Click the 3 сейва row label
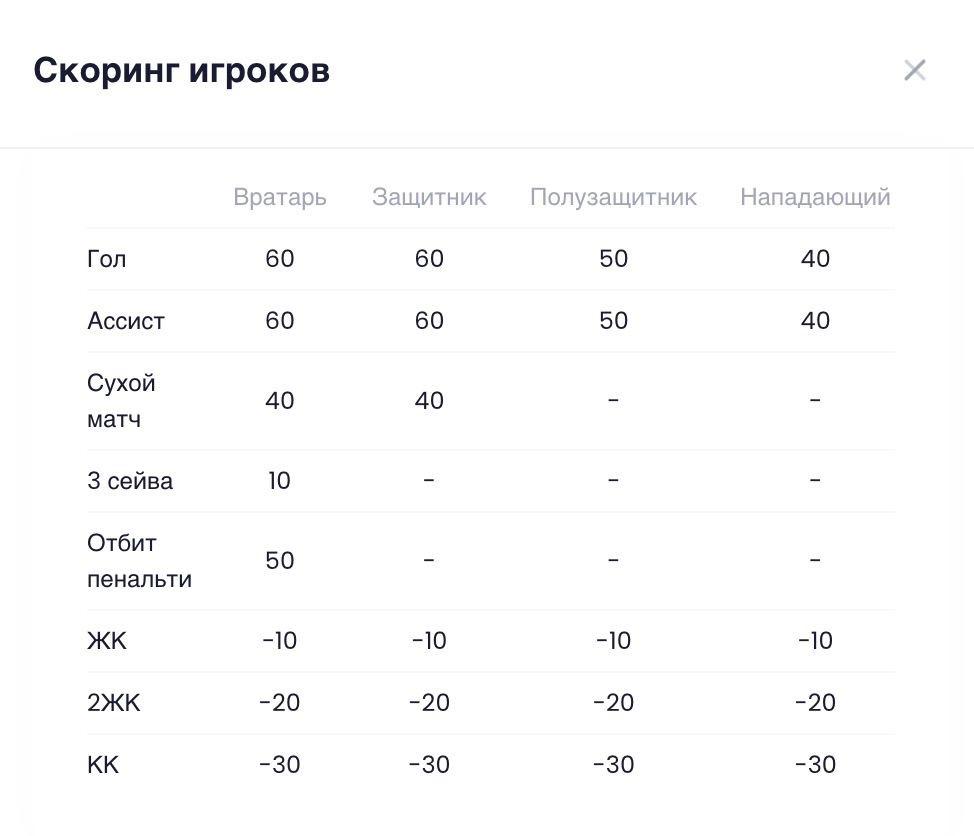This screenshot has height=836, width=974. (130, 481)
